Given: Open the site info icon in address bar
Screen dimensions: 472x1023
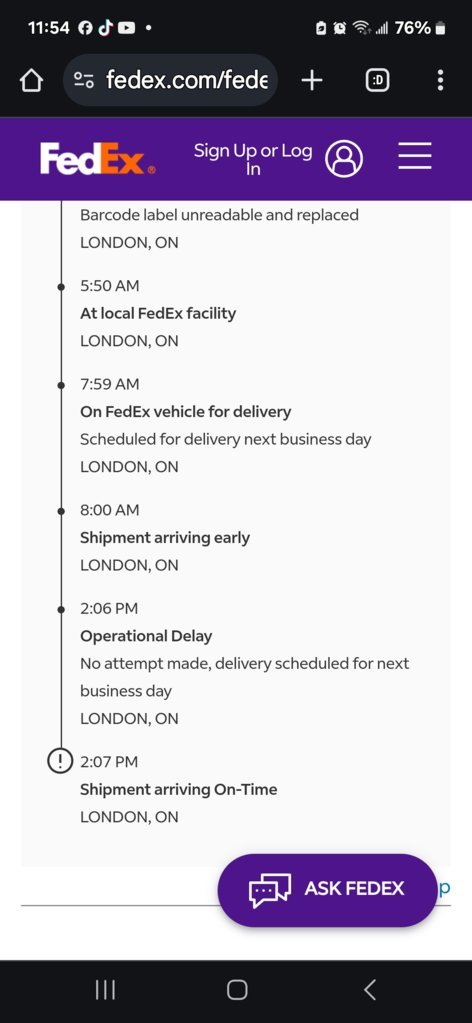Looking at the screenshot, I should (x=84, y=80).
